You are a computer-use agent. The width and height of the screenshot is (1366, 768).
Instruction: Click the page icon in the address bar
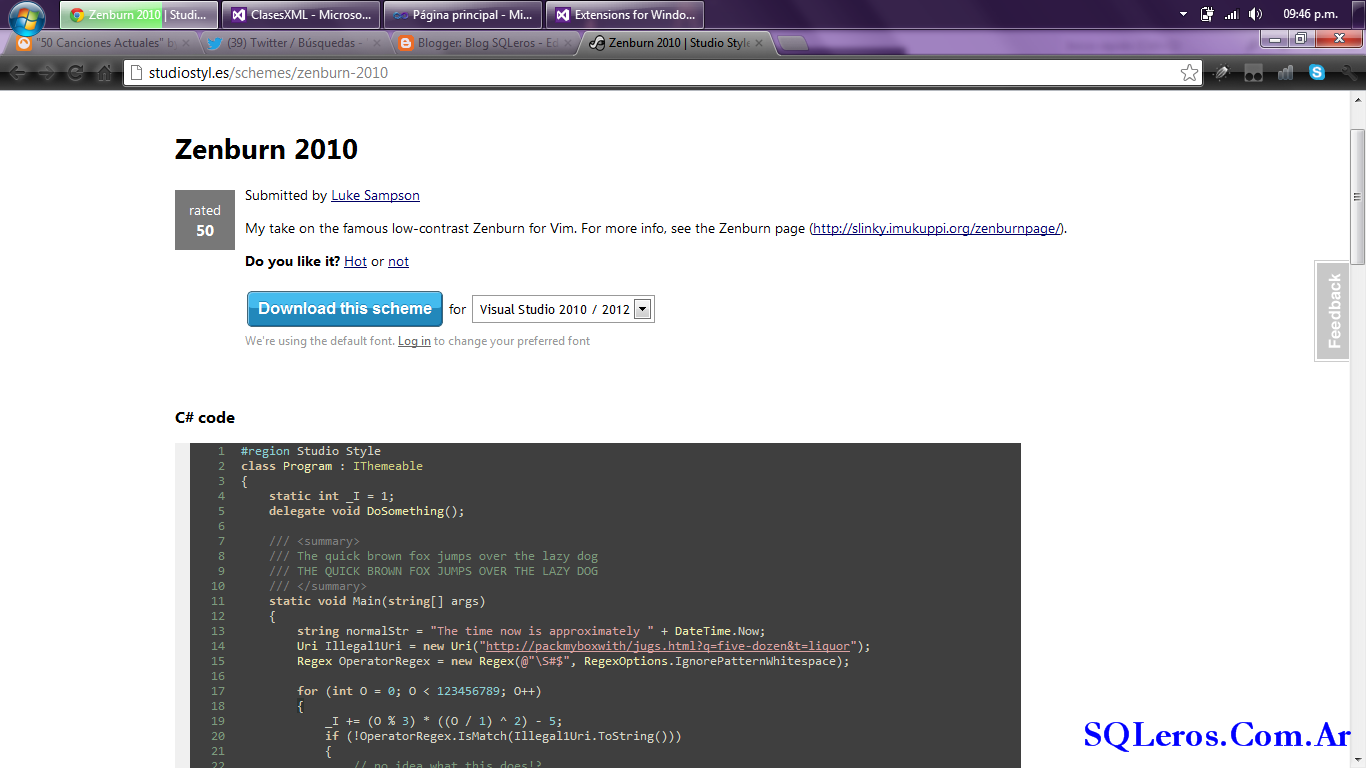click(x=136, y=73)
